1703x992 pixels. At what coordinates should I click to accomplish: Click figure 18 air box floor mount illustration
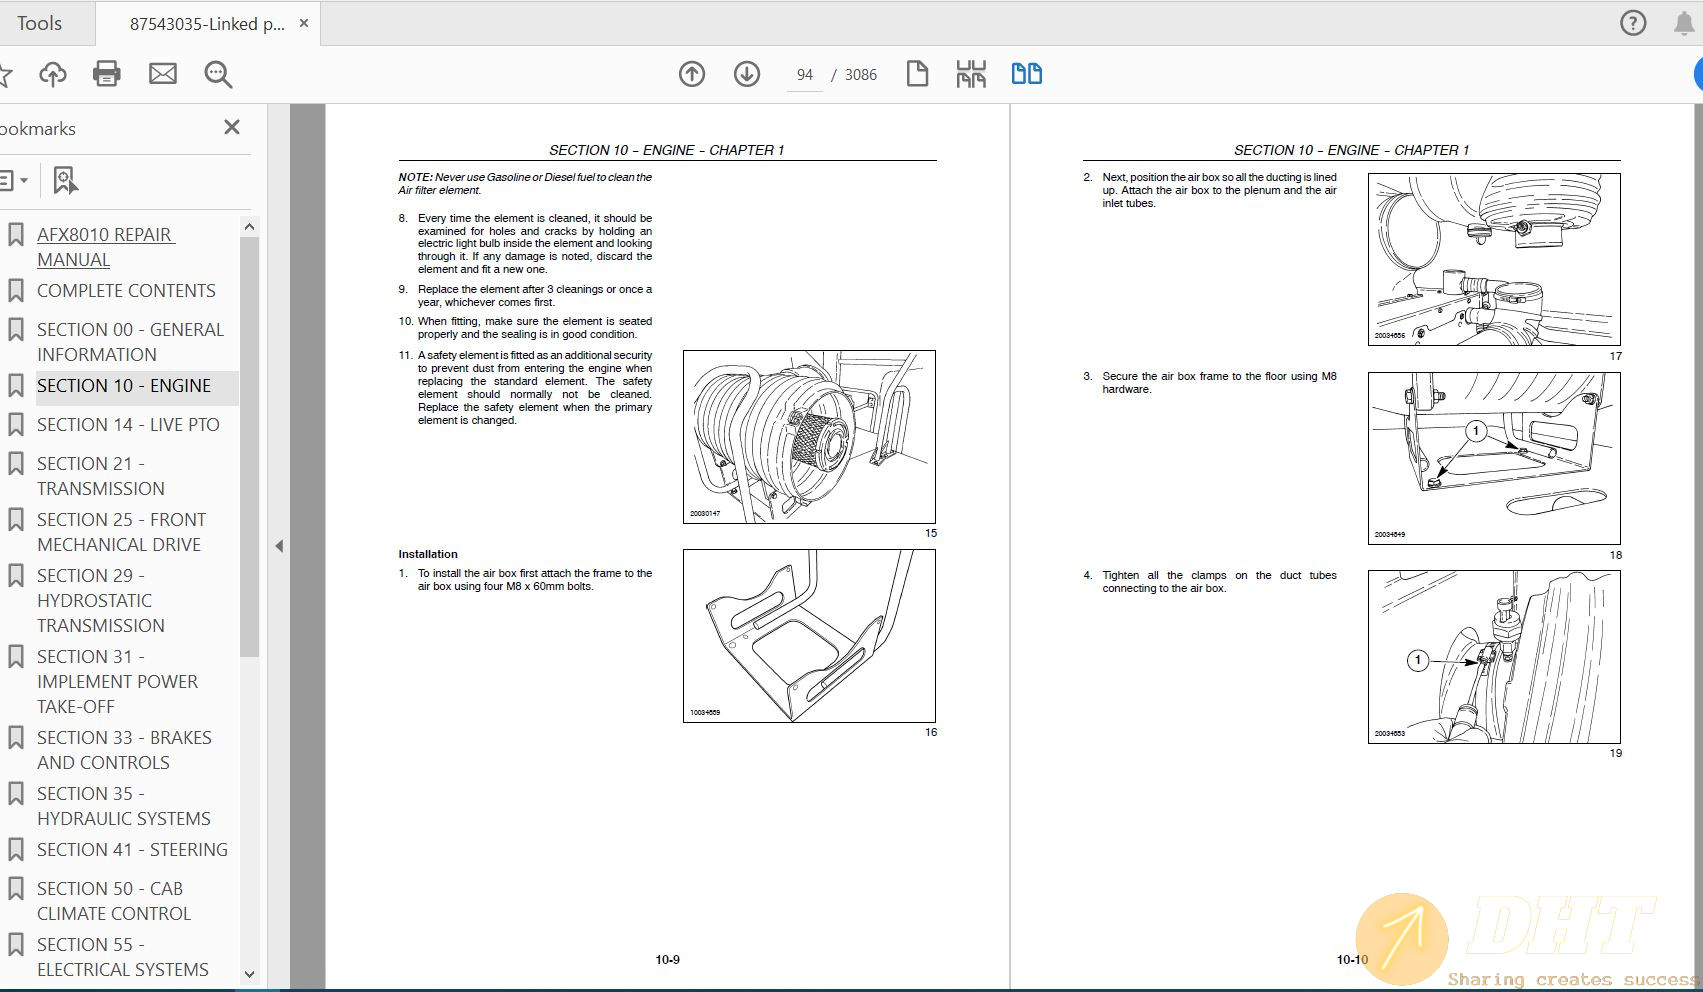click(x=1494, y=458)
